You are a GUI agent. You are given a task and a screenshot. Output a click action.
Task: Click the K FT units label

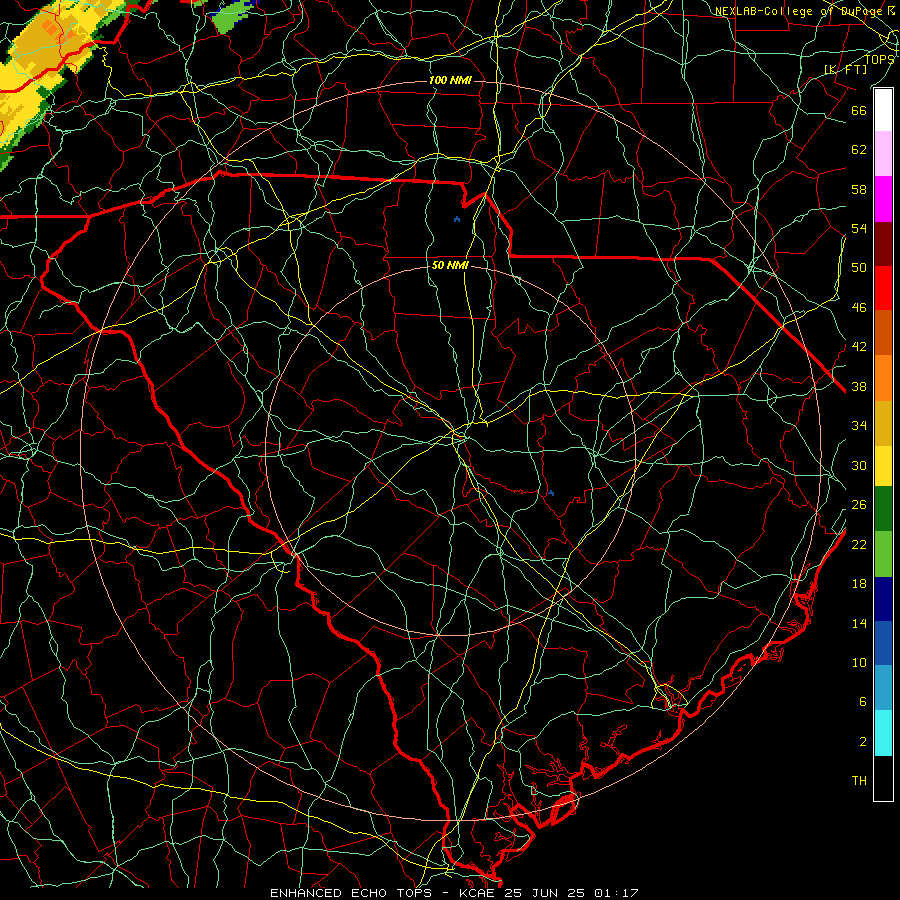click(x=845, y=69)
